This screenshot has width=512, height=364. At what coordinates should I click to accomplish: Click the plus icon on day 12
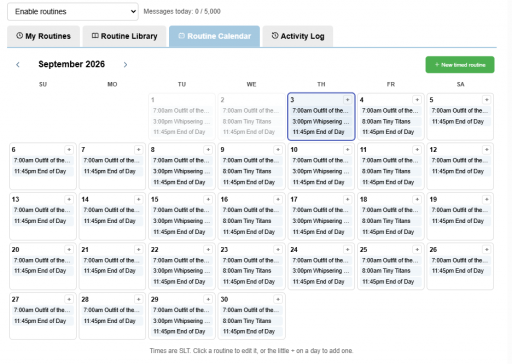point(487,150)
